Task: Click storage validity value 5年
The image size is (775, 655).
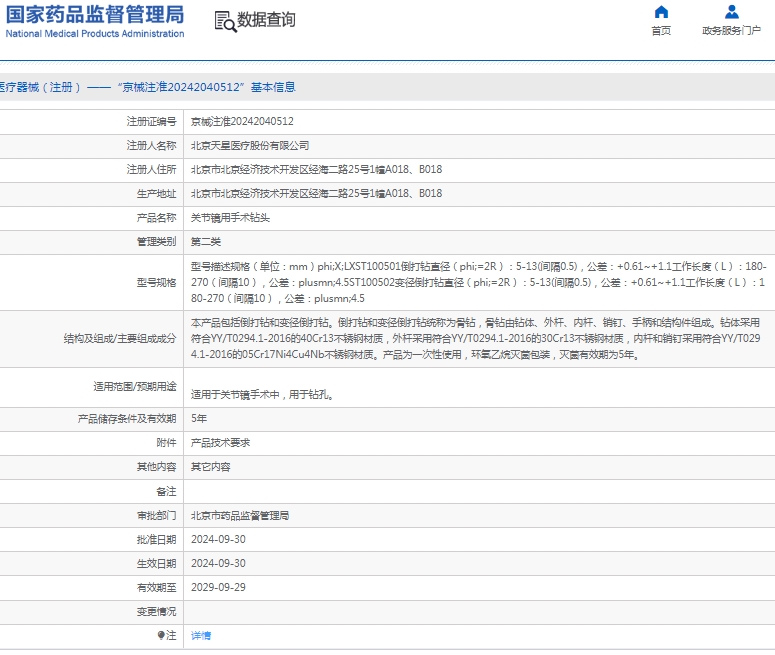Action: click(199, 419)
